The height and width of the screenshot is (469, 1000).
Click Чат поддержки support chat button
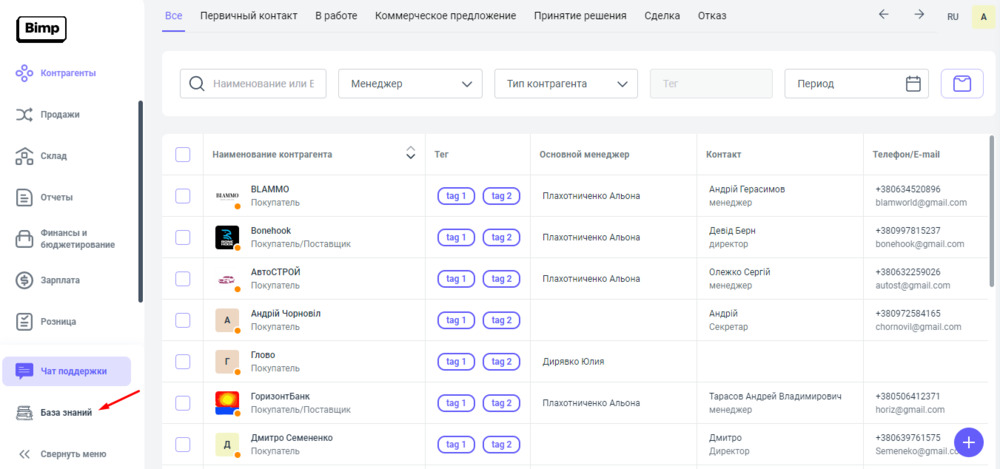pyautogui.click(x=67, y=371)
